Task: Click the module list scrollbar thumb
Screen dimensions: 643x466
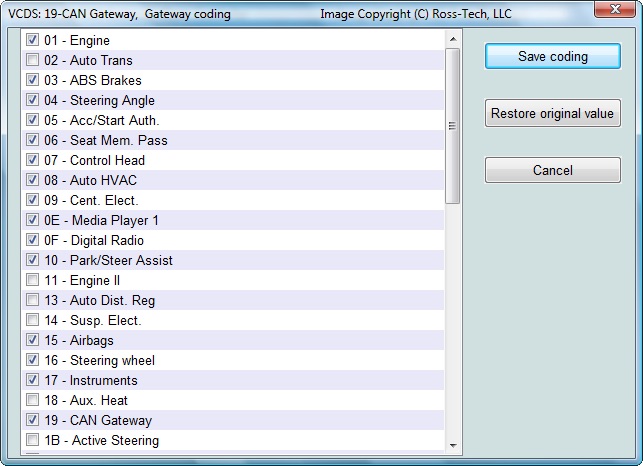Action: coord(453,126)
